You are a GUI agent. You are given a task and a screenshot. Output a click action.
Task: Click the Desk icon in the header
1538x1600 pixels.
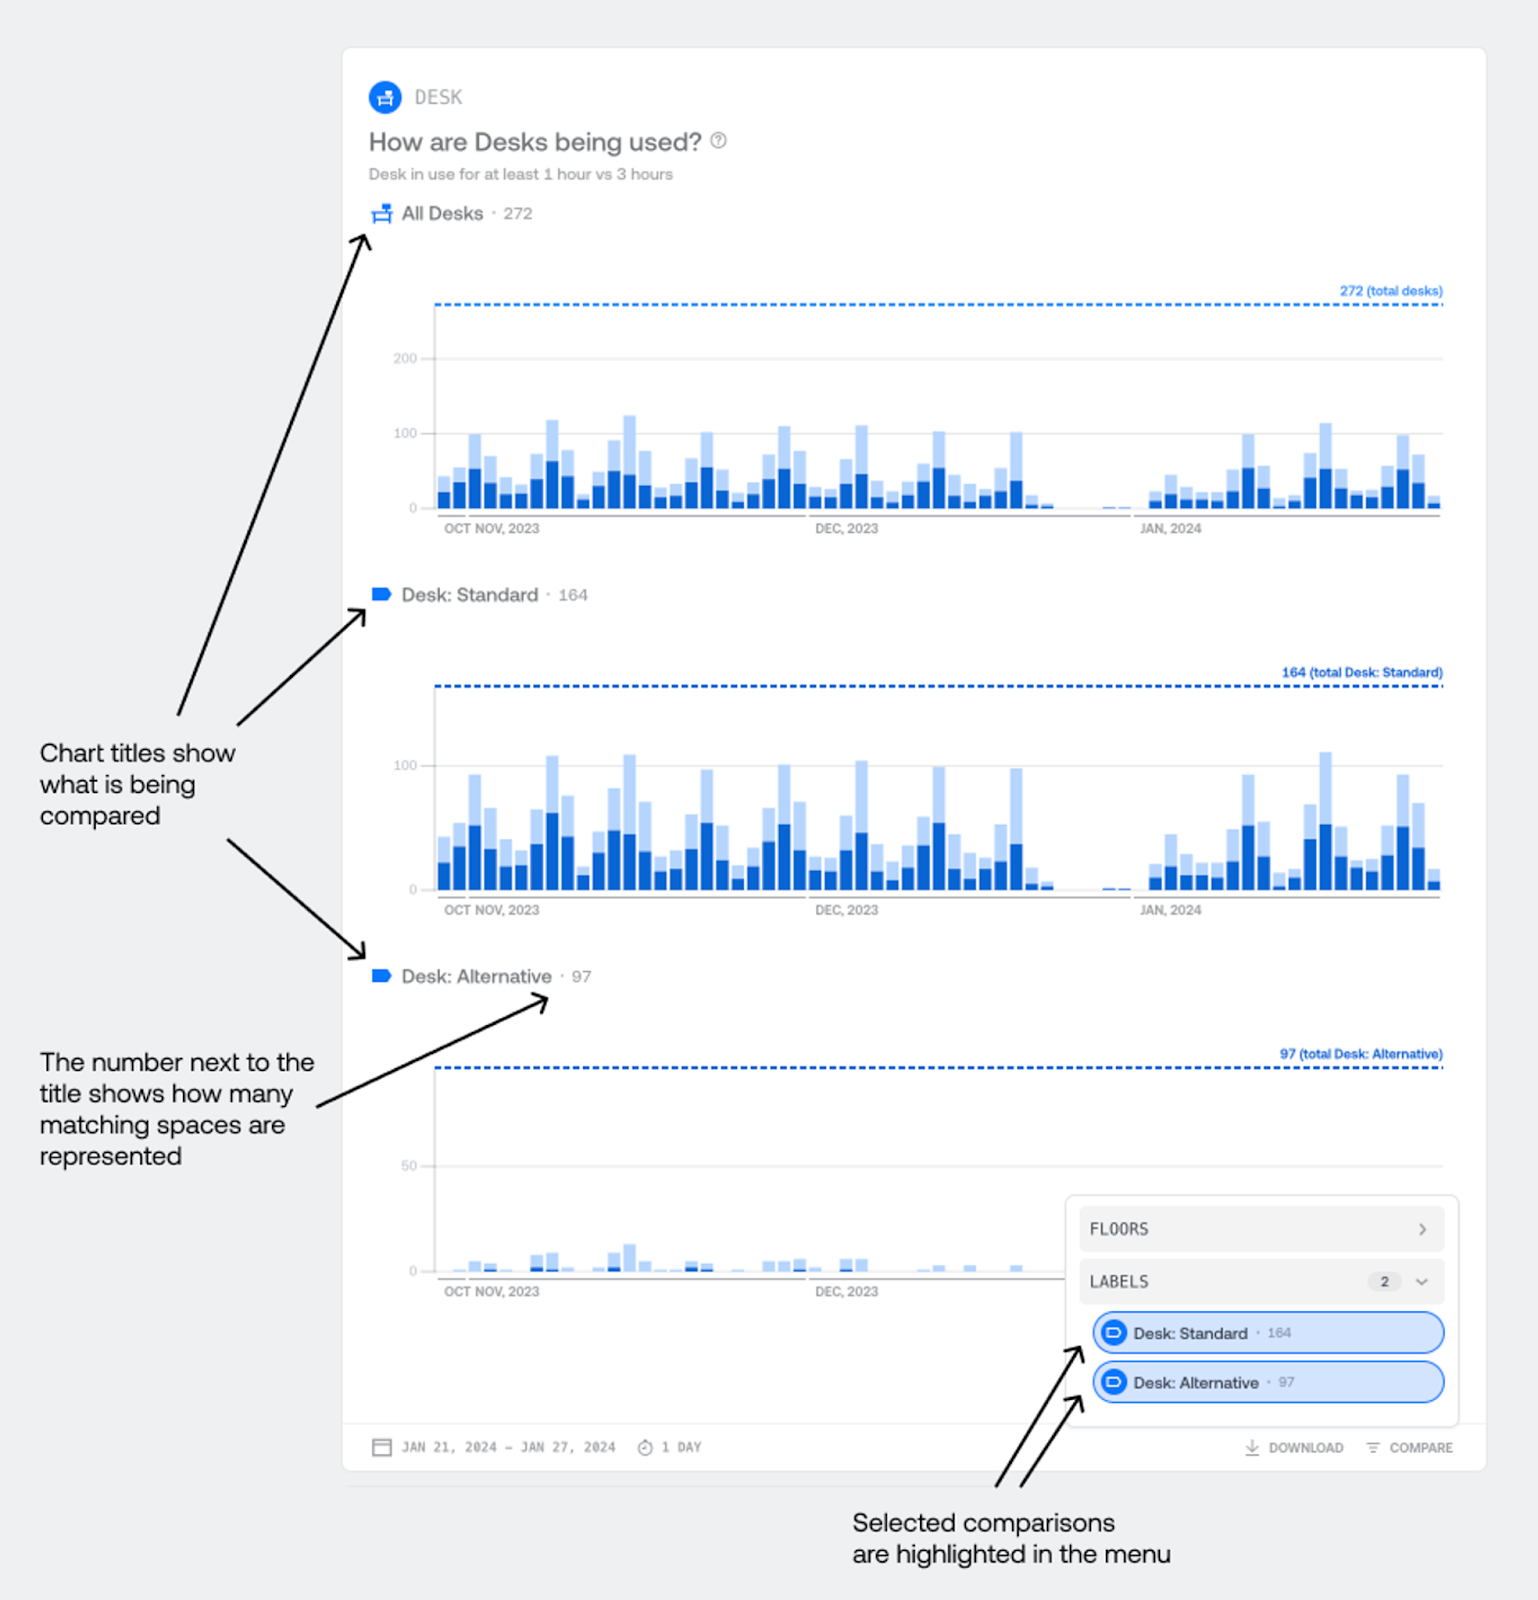(x=385, y=96)
